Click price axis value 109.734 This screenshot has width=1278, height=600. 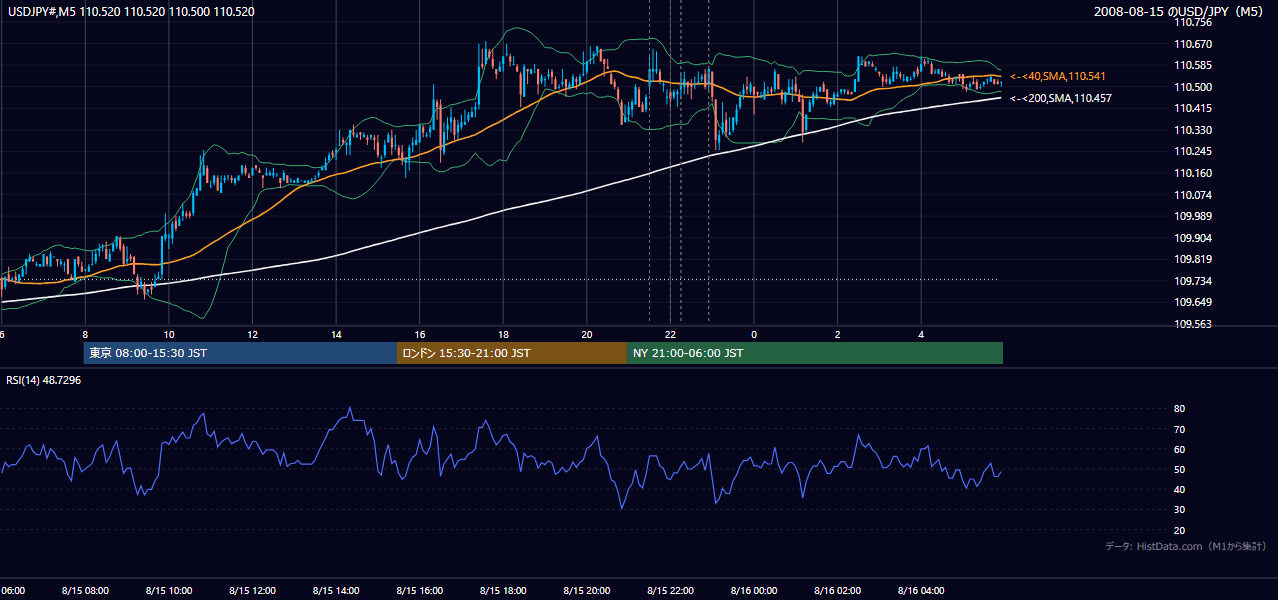tap(1192, 281)
